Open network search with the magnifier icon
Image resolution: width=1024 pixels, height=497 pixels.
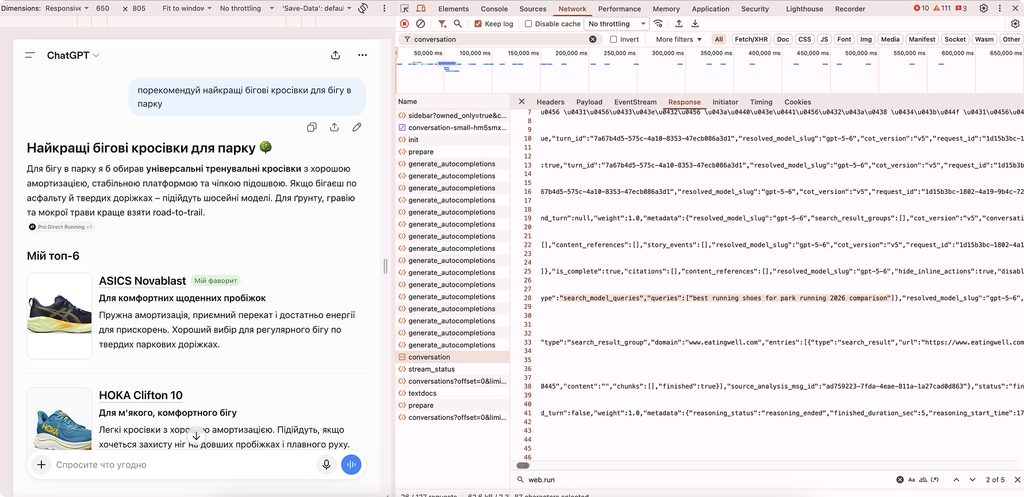click(458, 24)
